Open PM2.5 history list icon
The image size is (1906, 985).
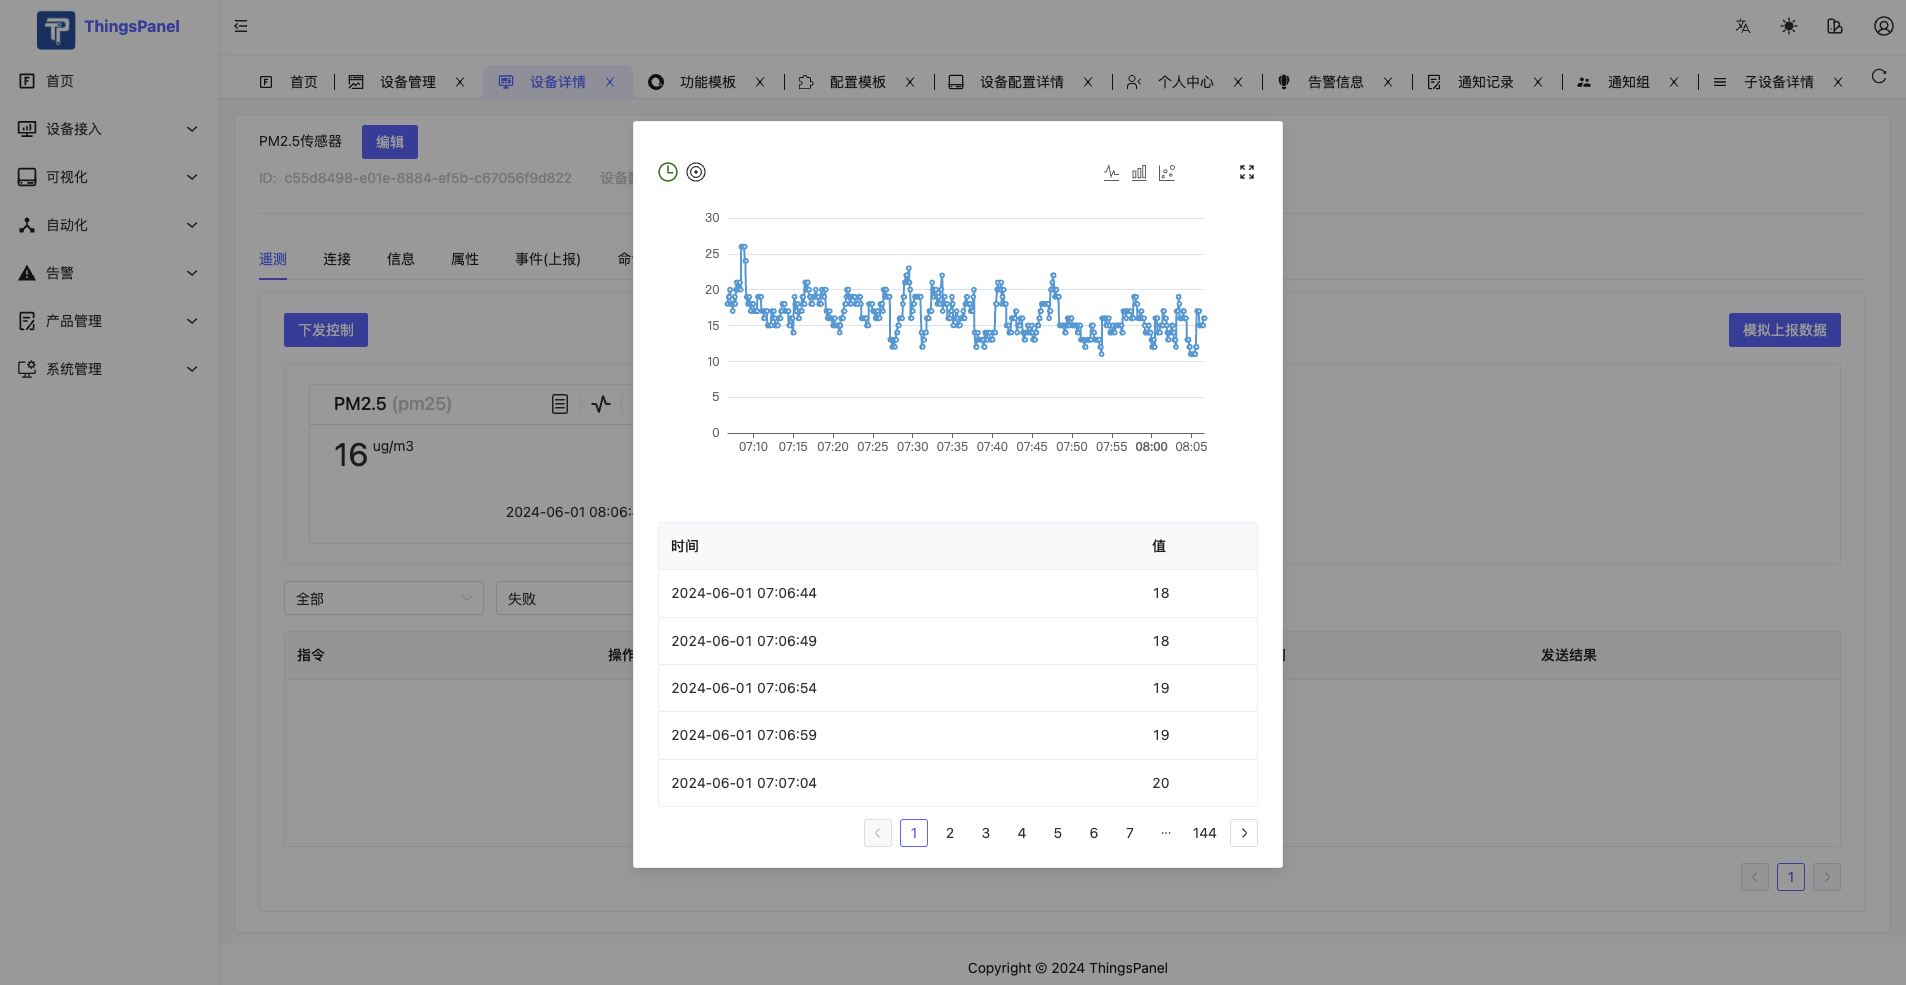560,404
